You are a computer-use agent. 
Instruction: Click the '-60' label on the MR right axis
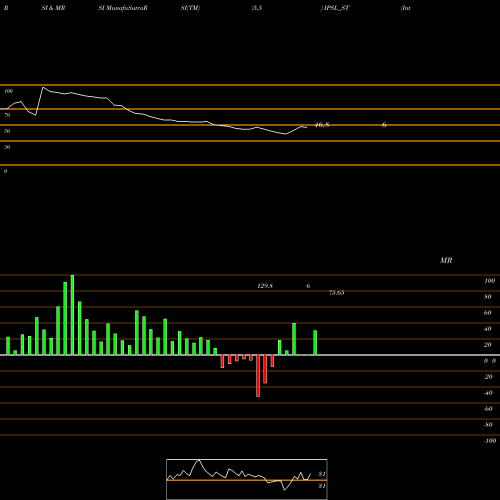pos(488,409)
